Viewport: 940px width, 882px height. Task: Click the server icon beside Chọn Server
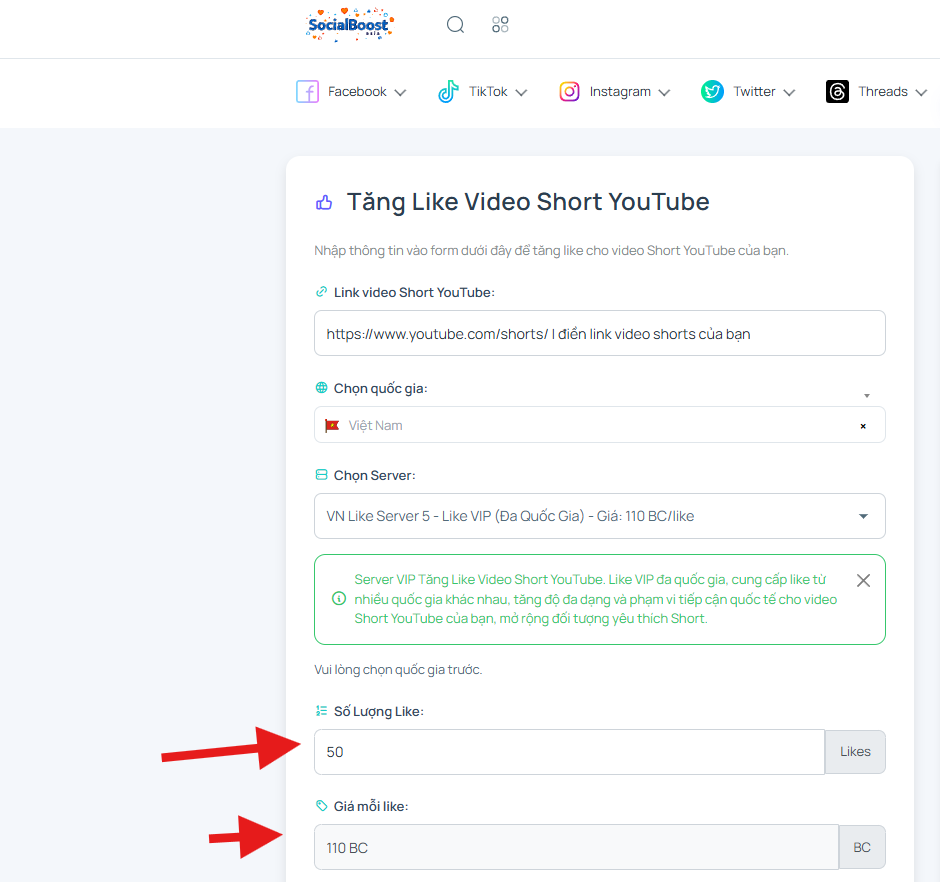click(321, 475)
